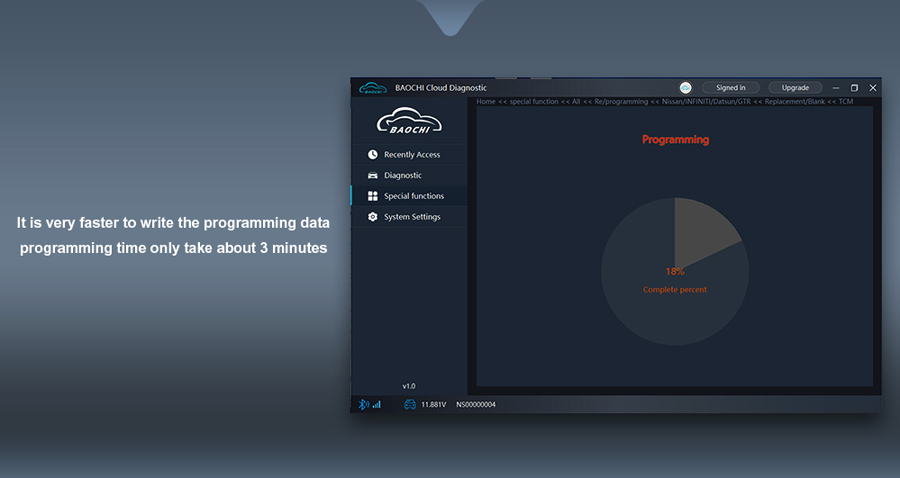Select Special functions in sidebar
This screenshot has width=900, height=478.
tap(409, 196)
